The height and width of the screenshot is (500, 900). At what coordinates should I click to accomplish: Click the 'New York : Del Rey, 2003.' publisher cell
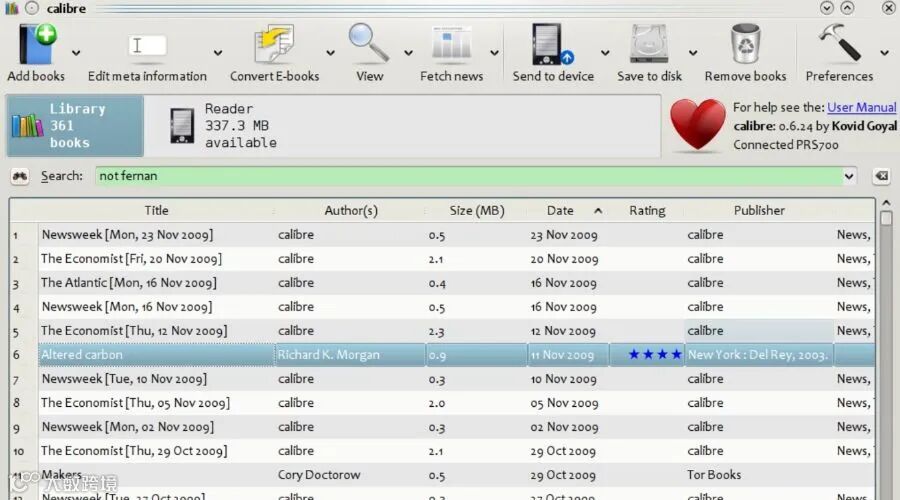(759, 355)
